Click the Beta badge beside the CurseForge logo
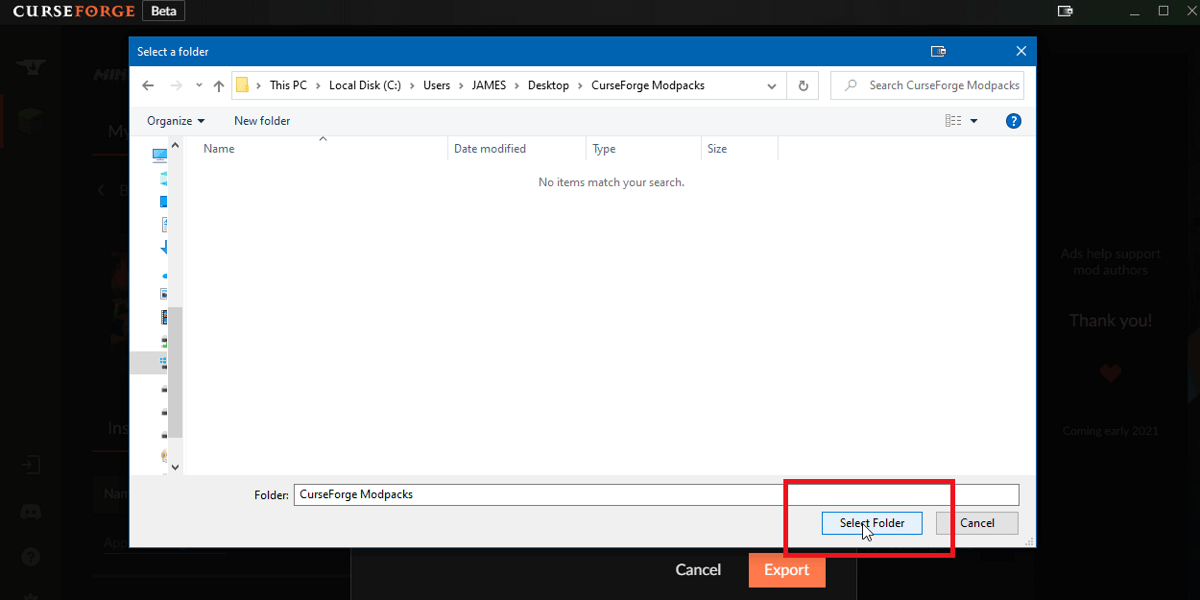Viewport: 1200px width, 600px height. coord(162,11)
